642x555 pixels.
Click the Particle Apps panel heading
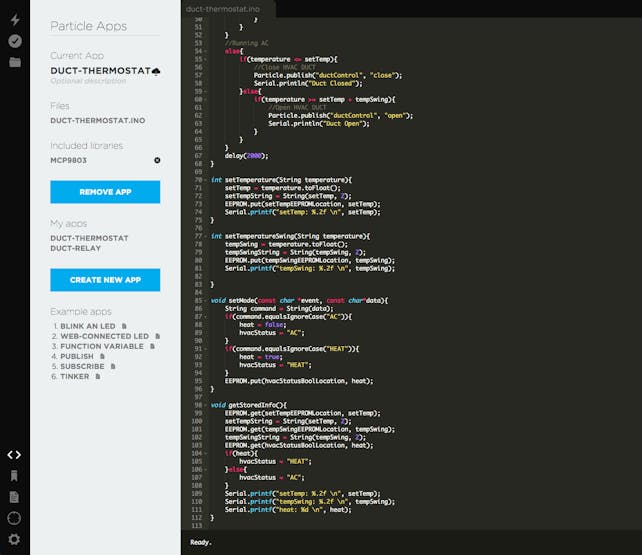(x=88, y=26)
